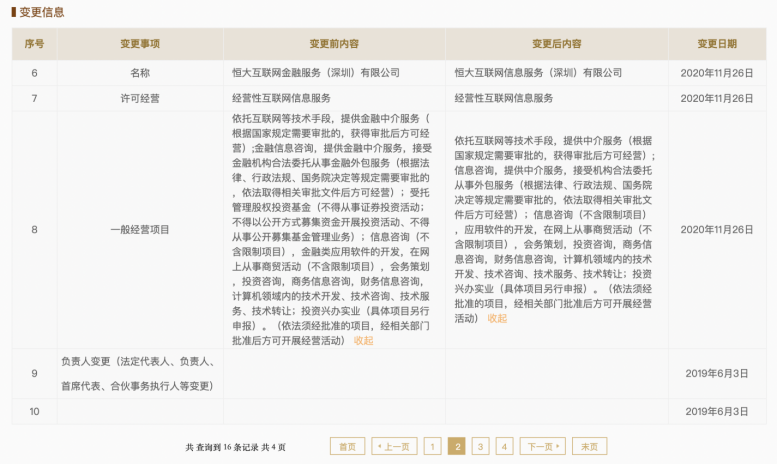Click the 变更事项 column header

140,44
